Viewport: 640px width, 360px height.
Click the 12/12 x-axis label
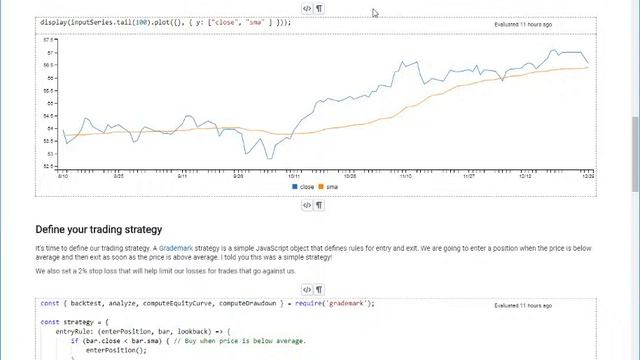click(525, 176)
